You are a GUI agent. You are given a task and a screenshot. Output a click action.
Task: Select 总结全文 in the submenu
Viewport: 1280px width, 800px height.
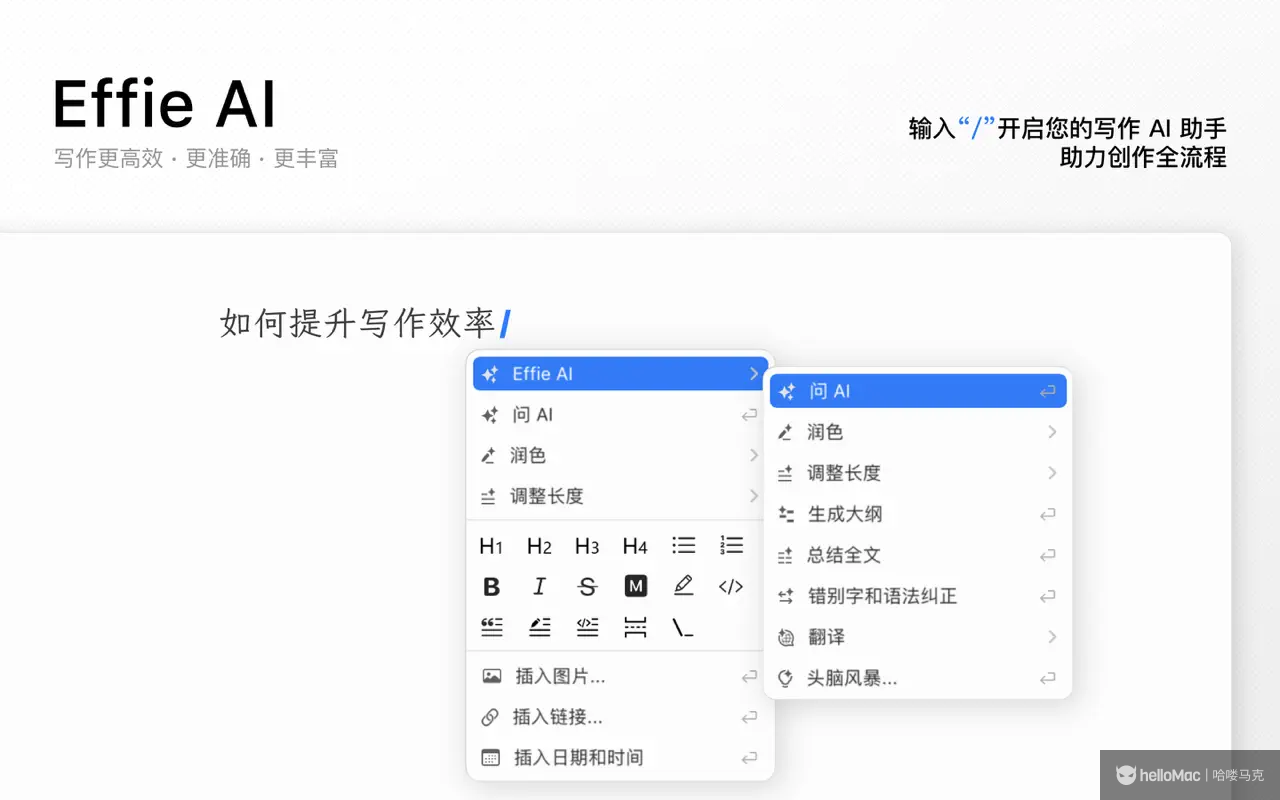(918, 555)
